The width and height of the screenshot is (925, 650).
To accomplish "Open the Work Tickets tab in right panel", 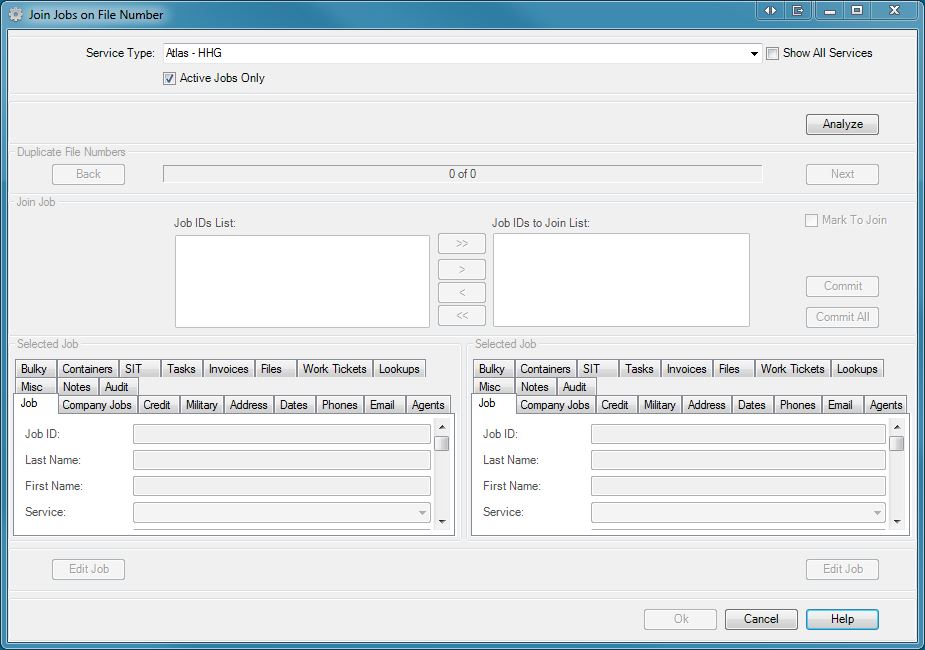I will 792,369.
